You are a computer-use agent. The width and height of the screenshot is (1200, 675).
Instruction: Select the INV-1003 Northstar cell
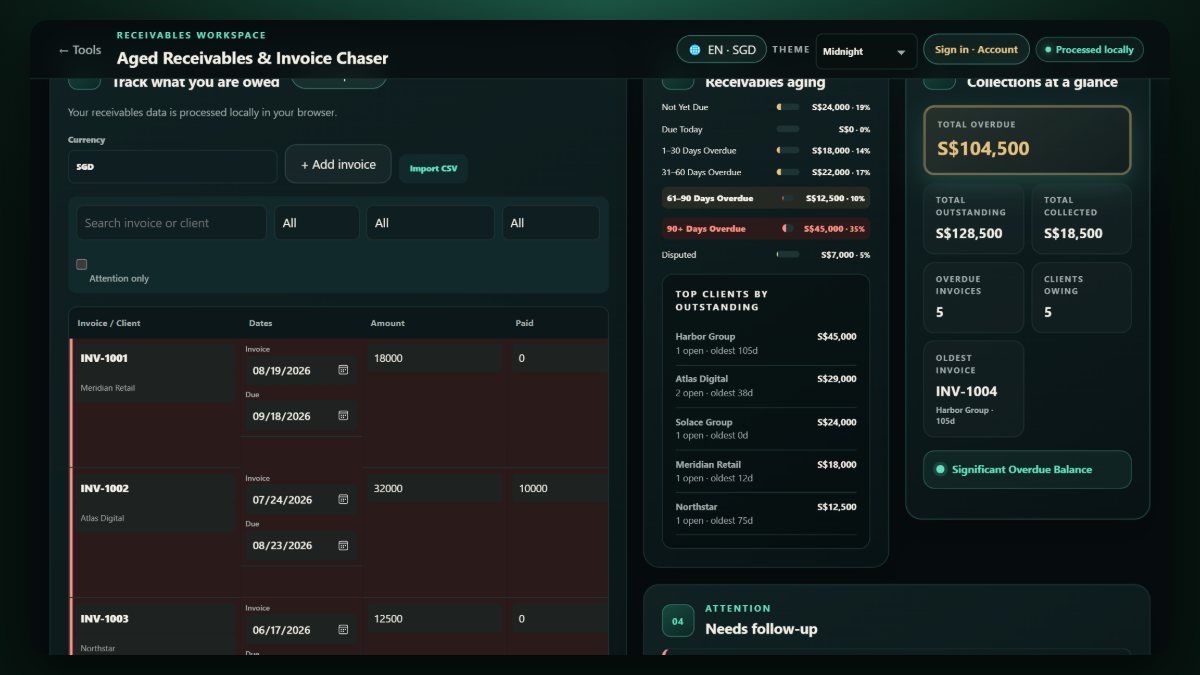point(157,630)
